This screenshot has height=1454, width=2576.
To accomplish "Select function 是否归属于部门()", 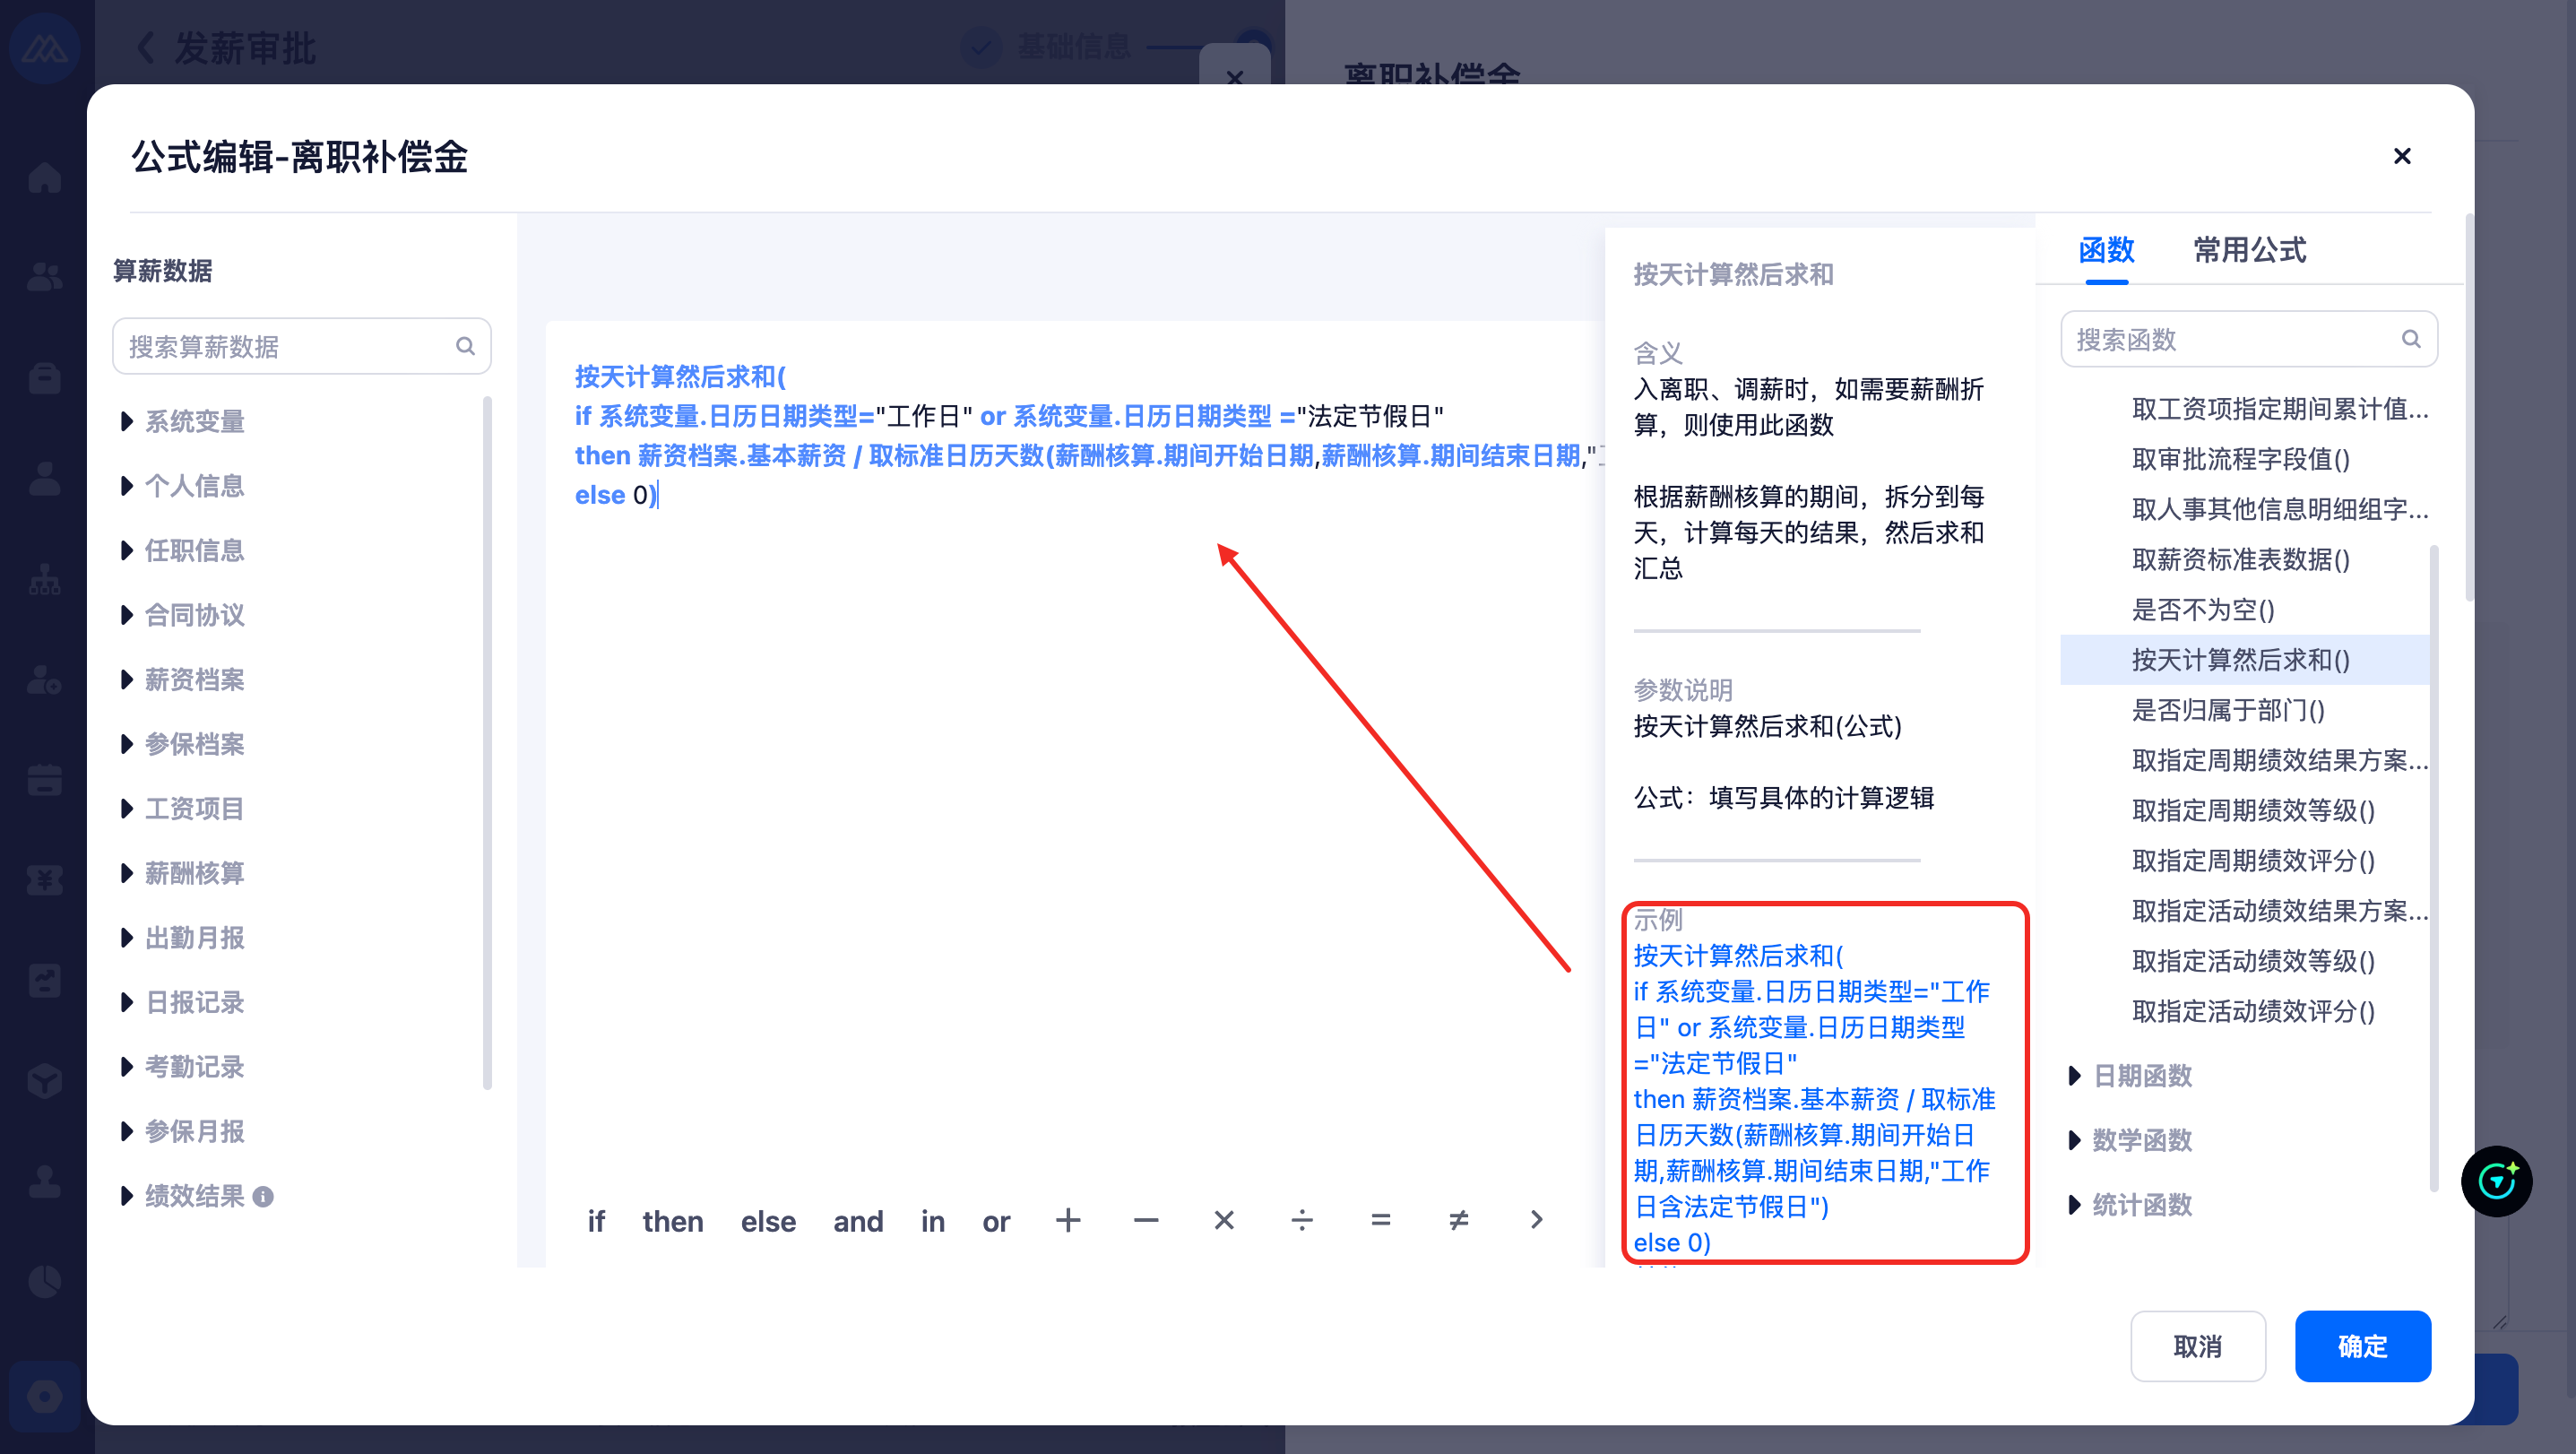I will [2228, 710].
